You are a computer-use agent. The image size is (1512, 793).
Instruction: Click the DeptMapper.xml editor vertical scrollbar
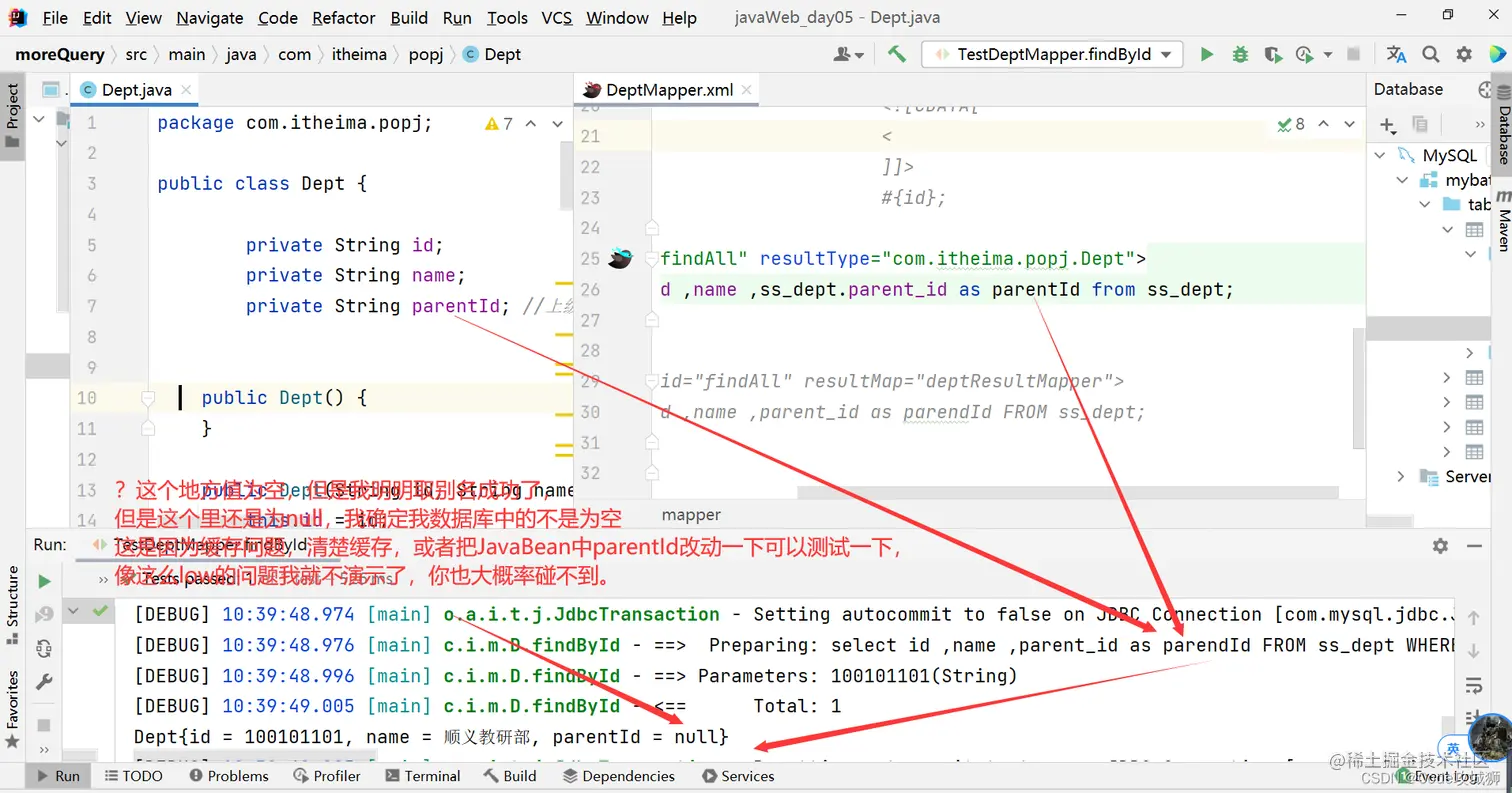(x=1358, y=388)
